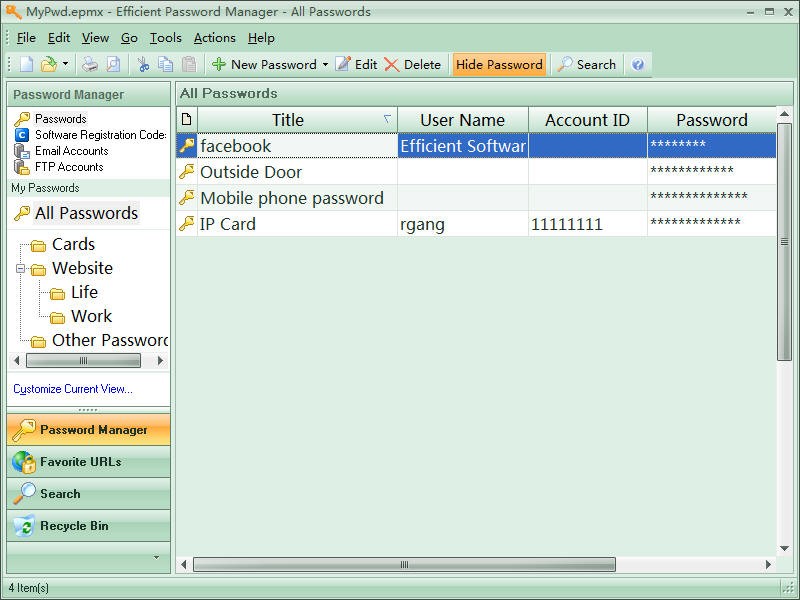800x600 pixels.
Task: Open the File menu
Action: pos(26,38)
